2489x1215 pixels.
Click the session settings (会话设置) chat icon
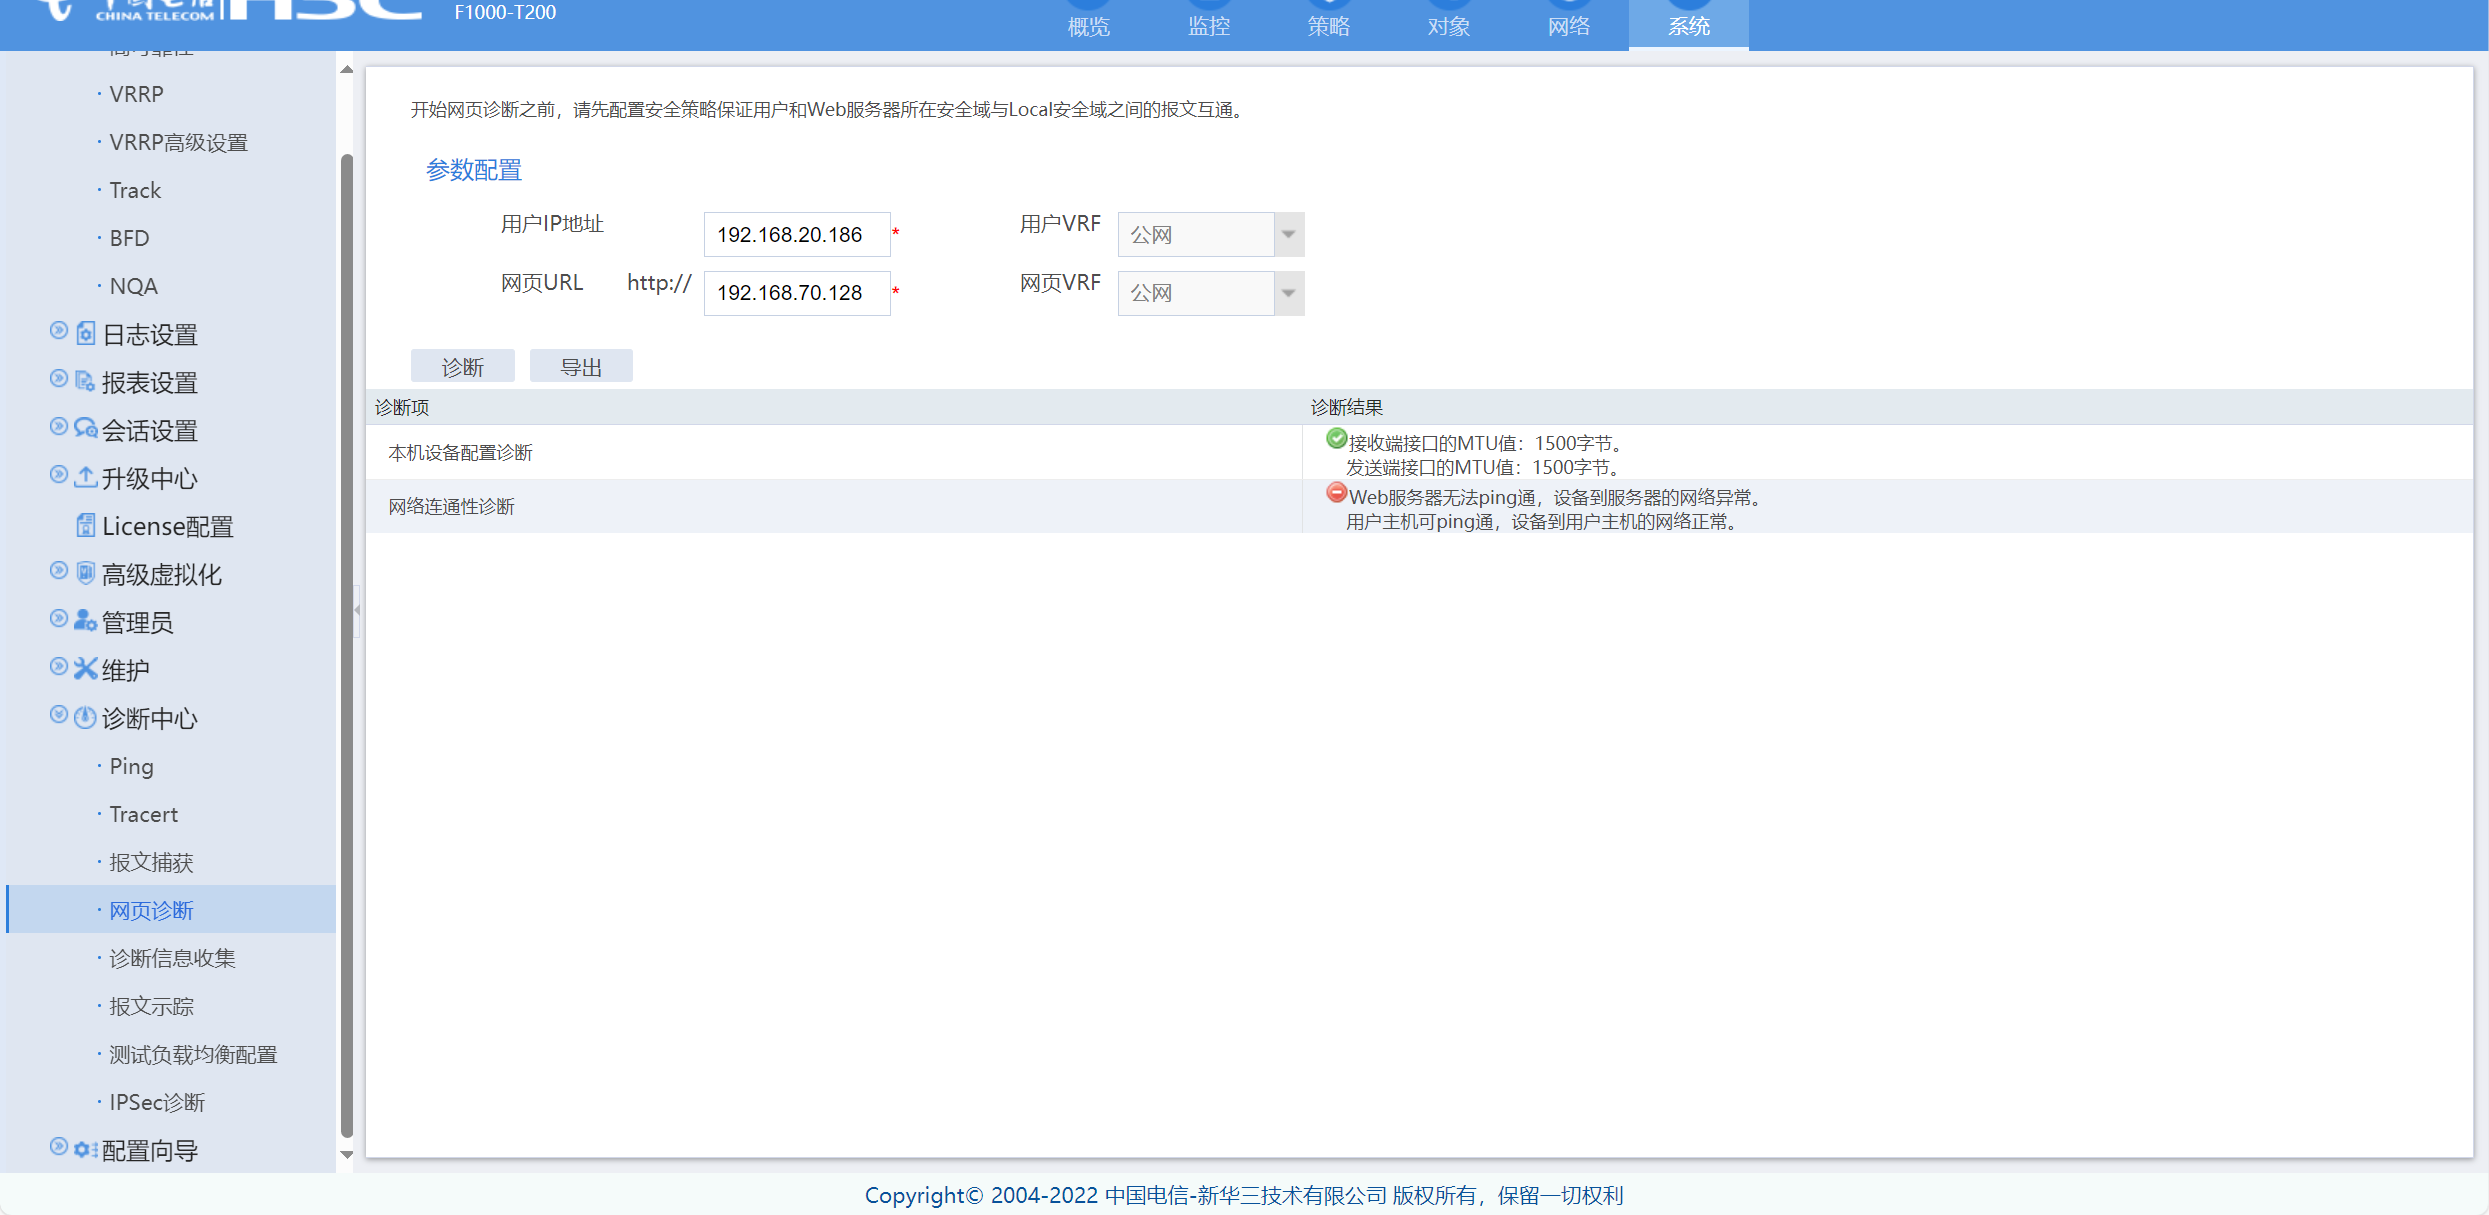(x=86, y=429)
